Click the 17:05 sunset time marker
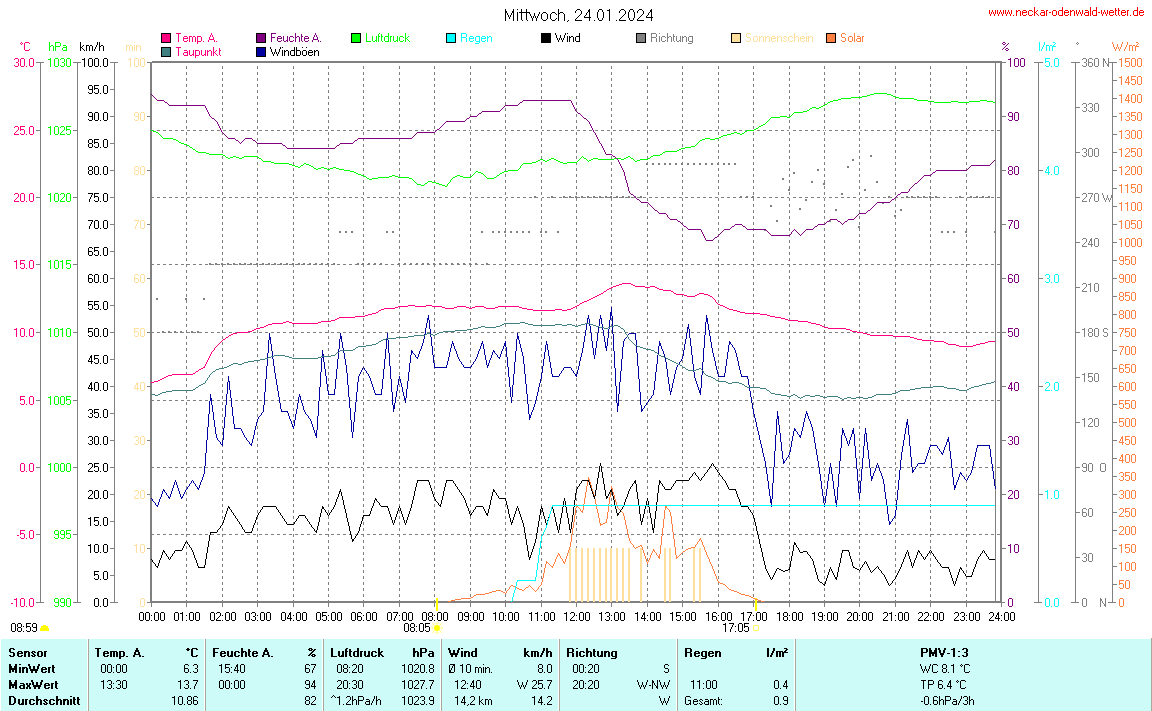Image resolution: width=1152 pixels, height=711 pixels. point(735,628)
